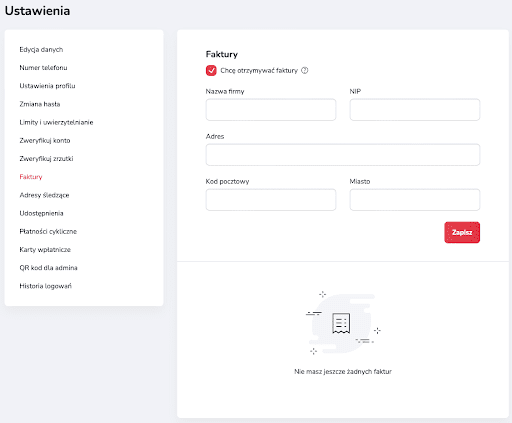
Task: View Historia logowań
Action: point(45,286)
